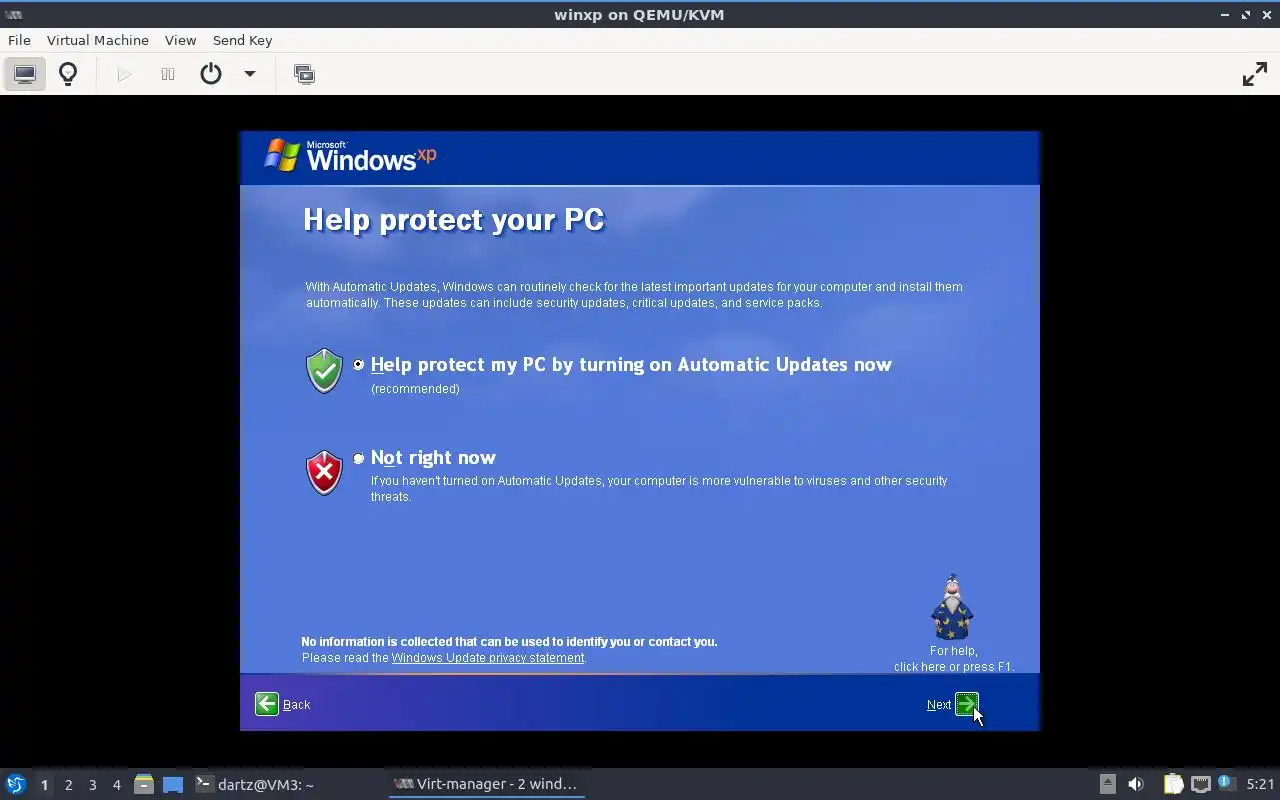Viewport: 1280px width, 800px height.
Task: Switch to workspace 1
Action: coord(44,785)
